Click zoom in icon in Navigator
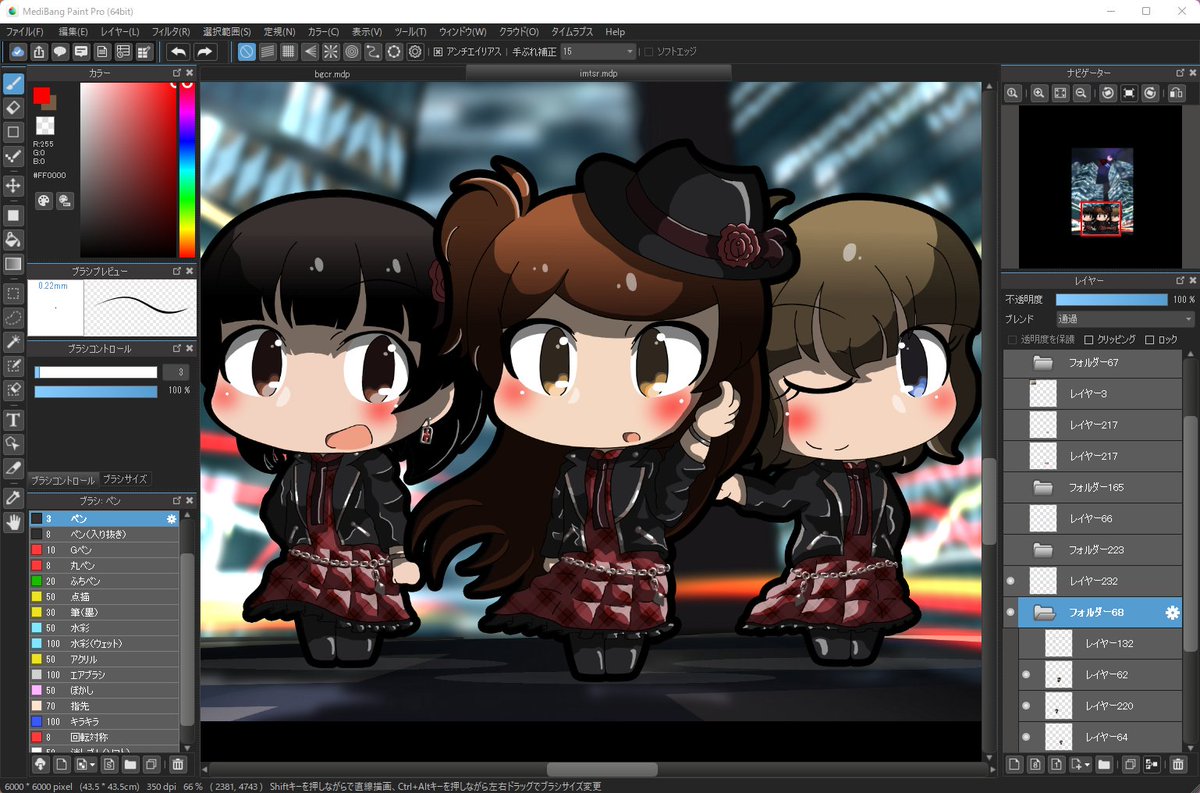This screenshot has width=1200, height=793. (x=1039, y=92)
